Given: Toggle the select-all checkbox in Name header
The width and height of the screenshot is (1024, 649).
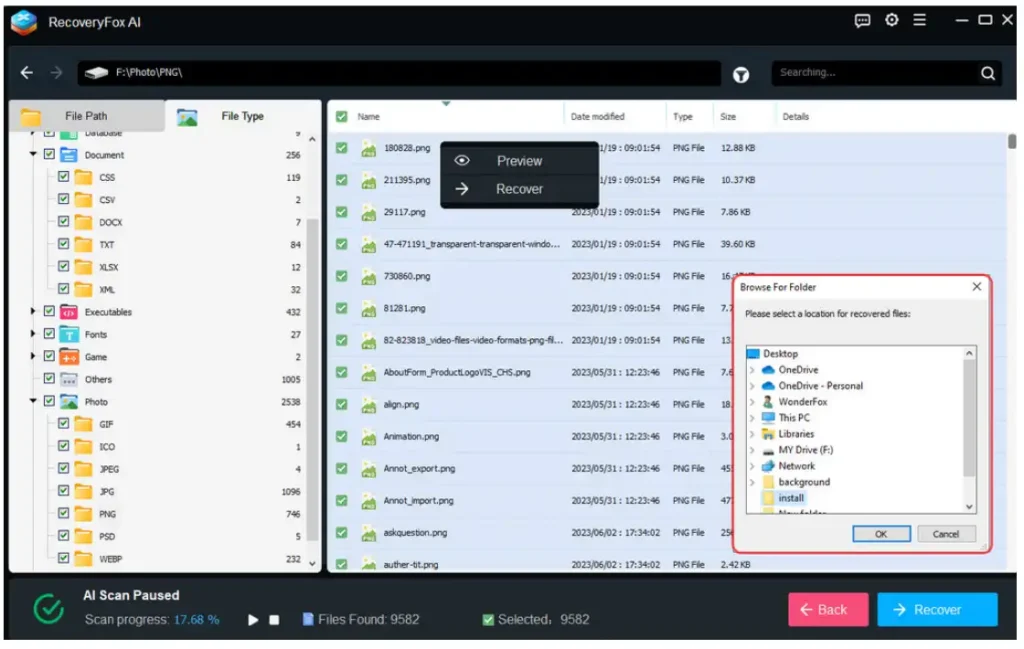Looking at the screenshot, I should [342, 117].
